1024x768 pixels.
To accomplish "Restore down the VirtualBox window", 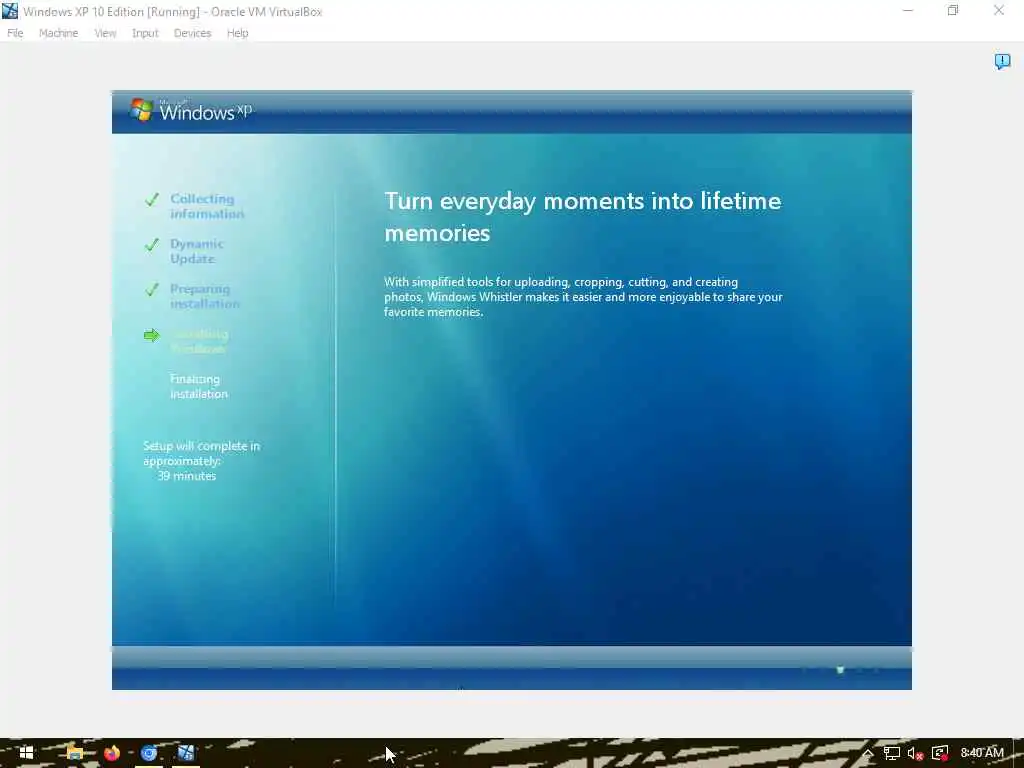I will (x=953, y=11).
